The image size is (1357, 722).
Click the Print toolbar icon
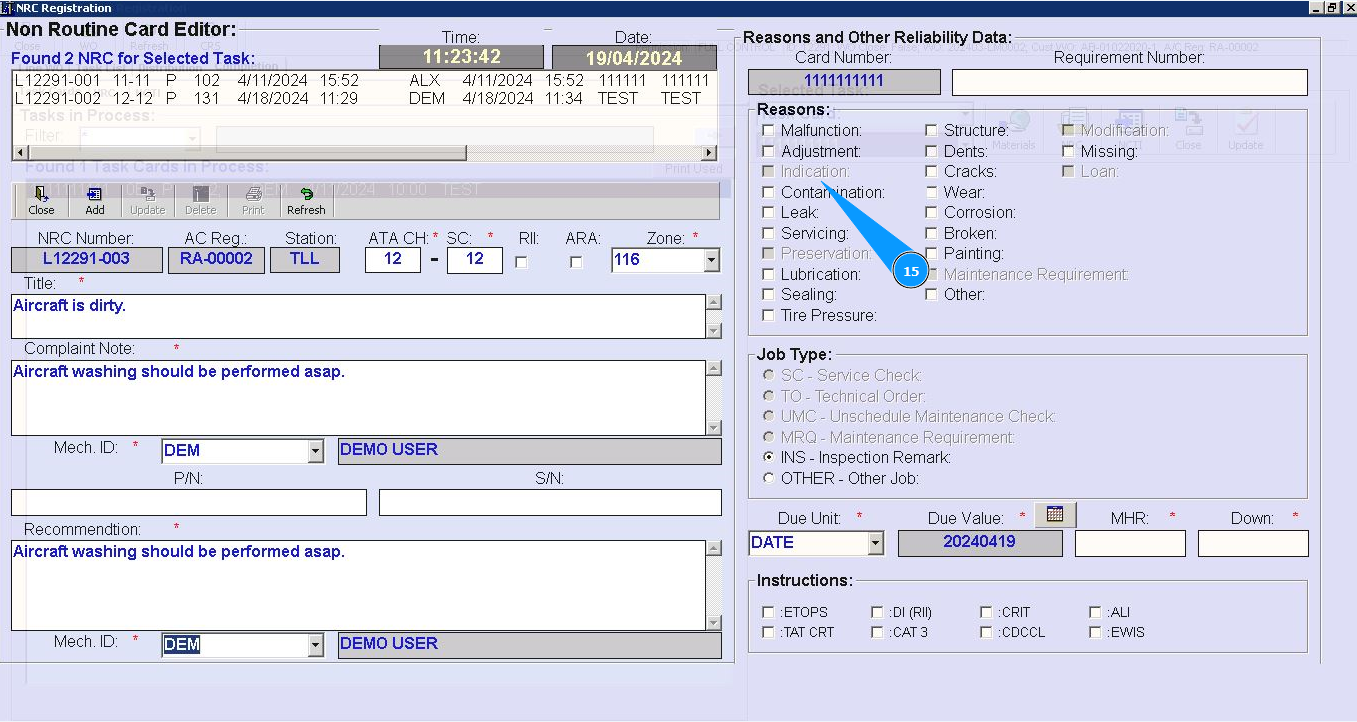(x=253, y=201)
